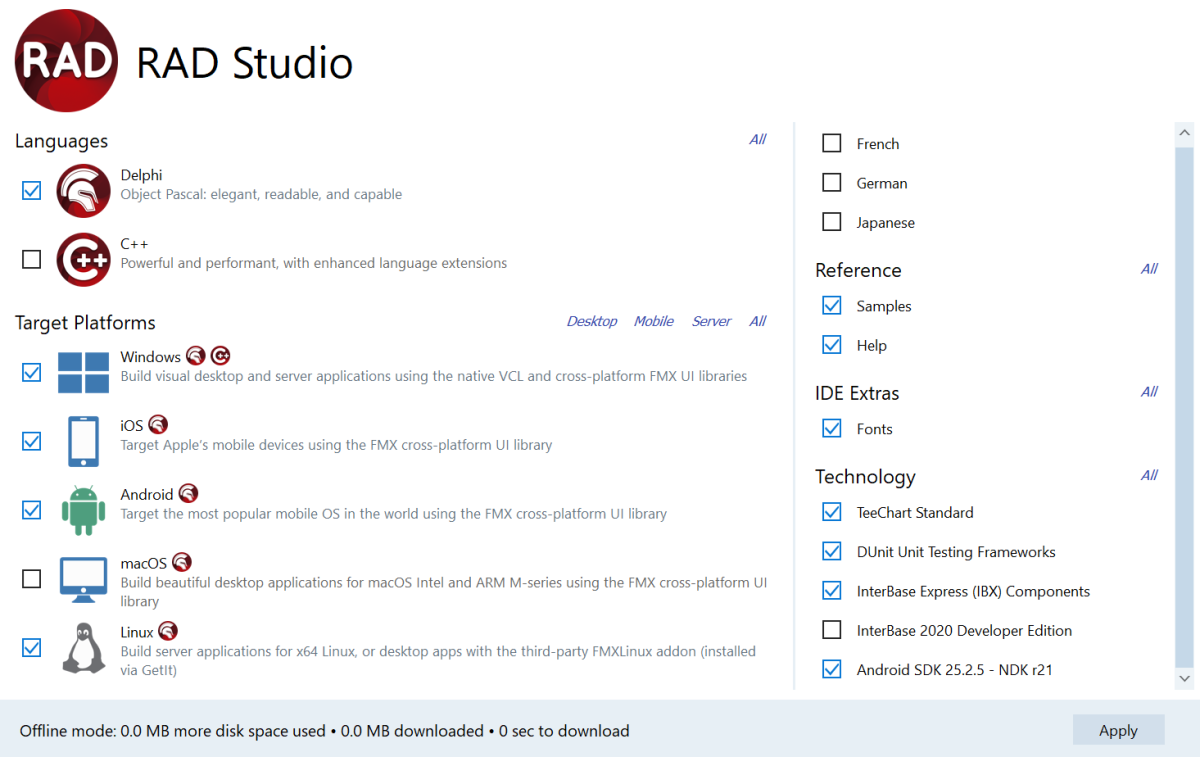Screen dimensions: 1200x757
Task: Click the Delphi badge next to Linux
Action: [x=168, y=631]
